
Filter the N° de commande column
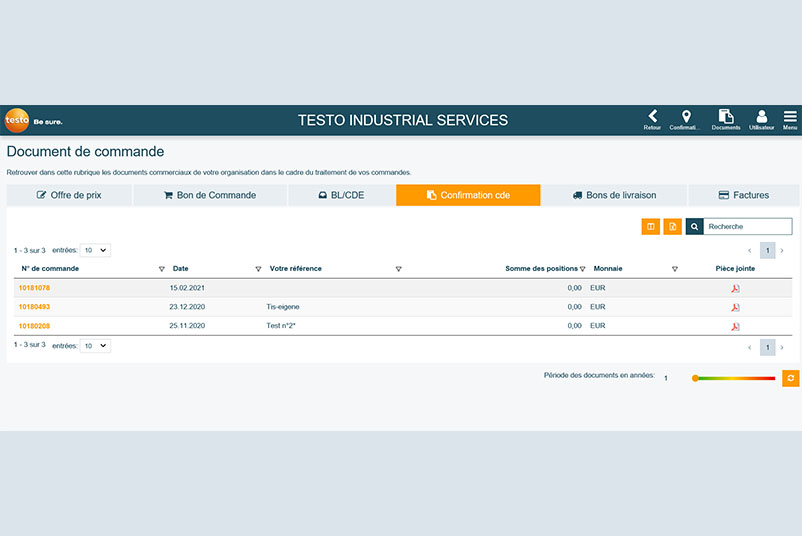[x=162, y=269]
